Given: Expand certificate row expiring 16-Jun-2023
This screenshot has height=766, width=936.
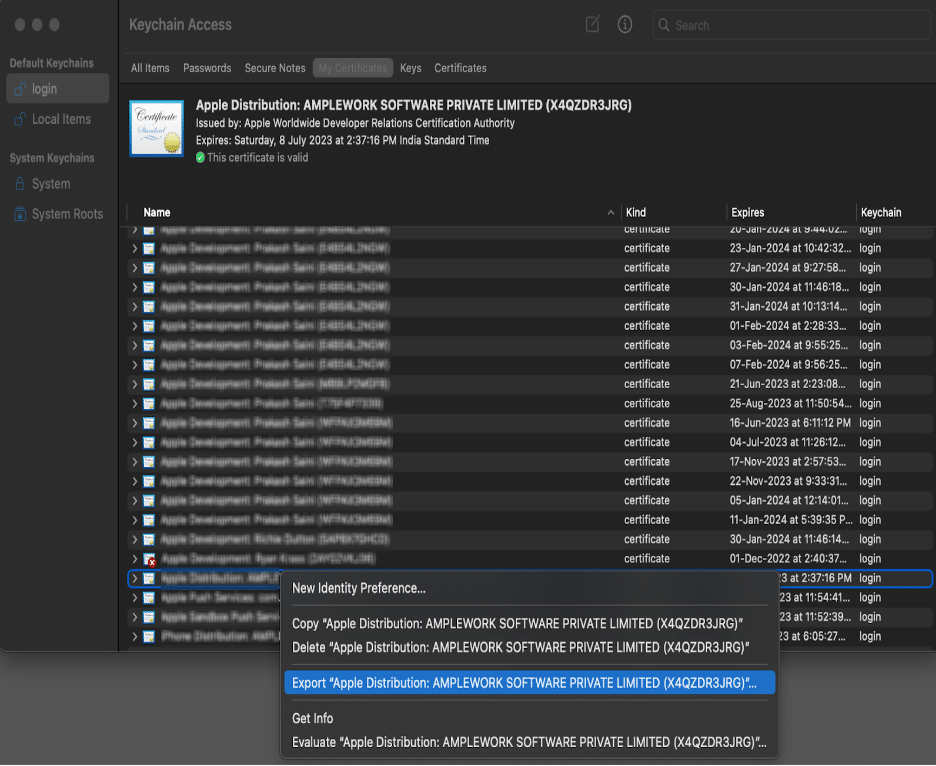Looking at the screenshot, I should coord(134,423).
